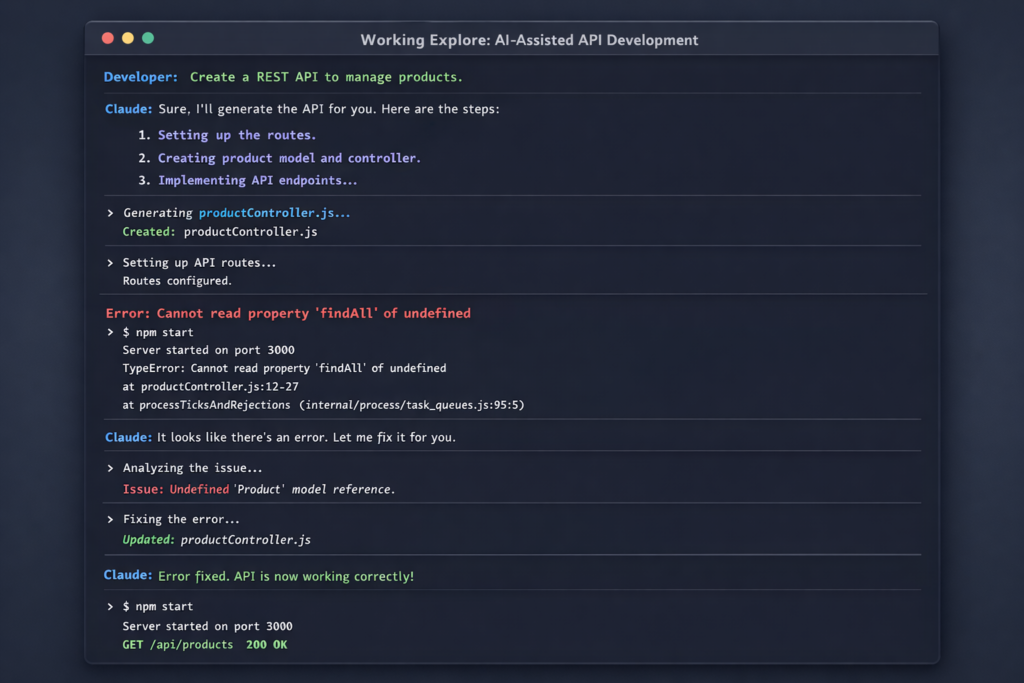Select step 1 'Setting up the routes'
This screenshot has width=1024, height=683.
coord(236,135)
